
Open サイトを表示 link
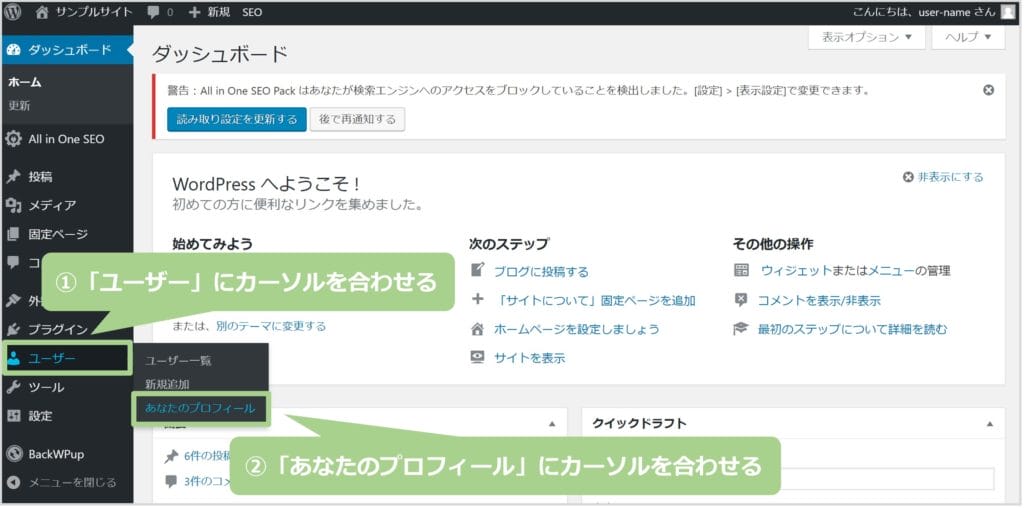(x=530, y=358)
